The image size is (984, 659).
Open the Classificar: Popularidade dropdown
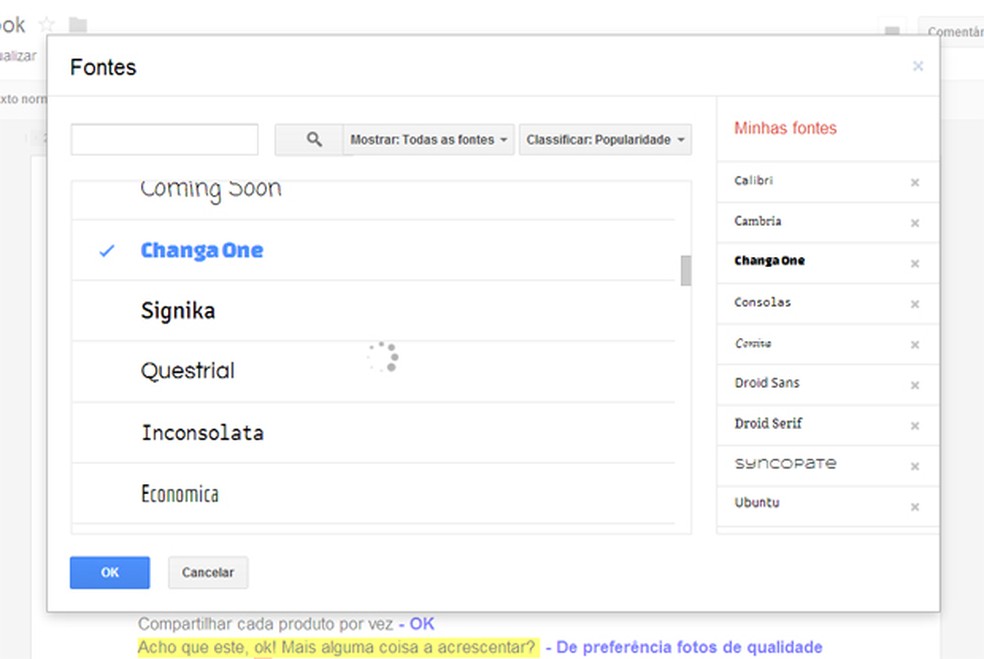pos(605,140)
